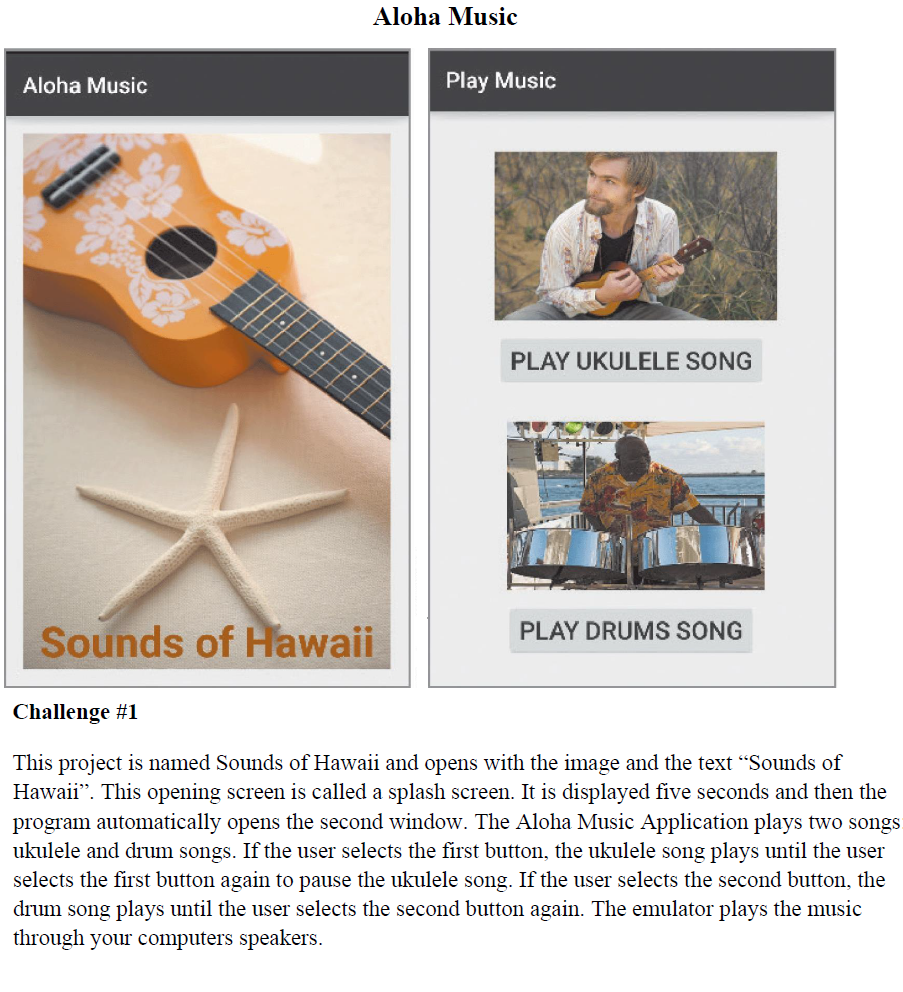The width and height of the screenshot is (903, 992).
Task: Click the dark title bar above the splash screen
Action: coord(207,84)
